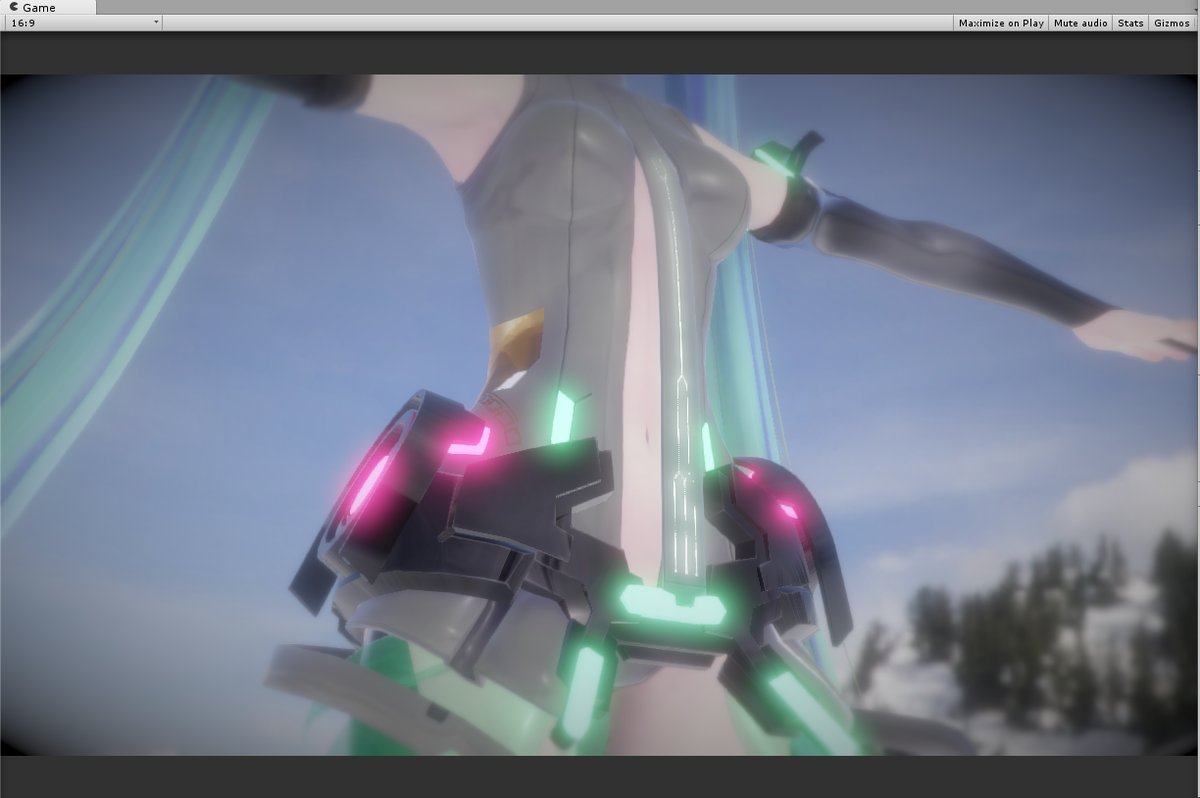Open the Gizmos menu
Screen dimensions: 1200x798
click(x=1172, y=23)
